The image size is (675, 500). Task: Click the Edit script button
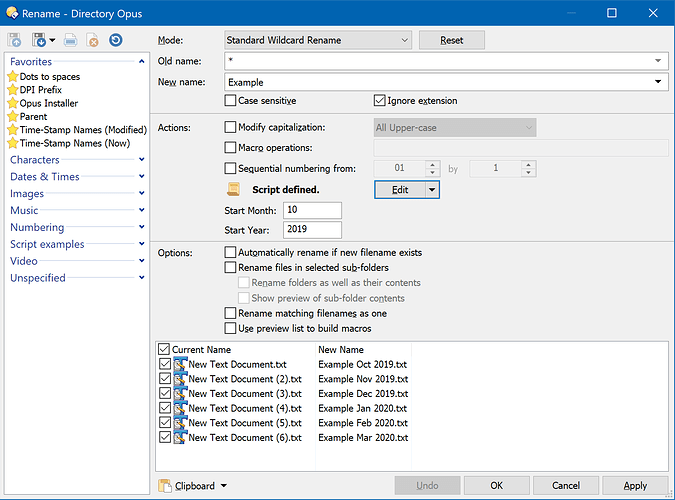pos(400,189)
